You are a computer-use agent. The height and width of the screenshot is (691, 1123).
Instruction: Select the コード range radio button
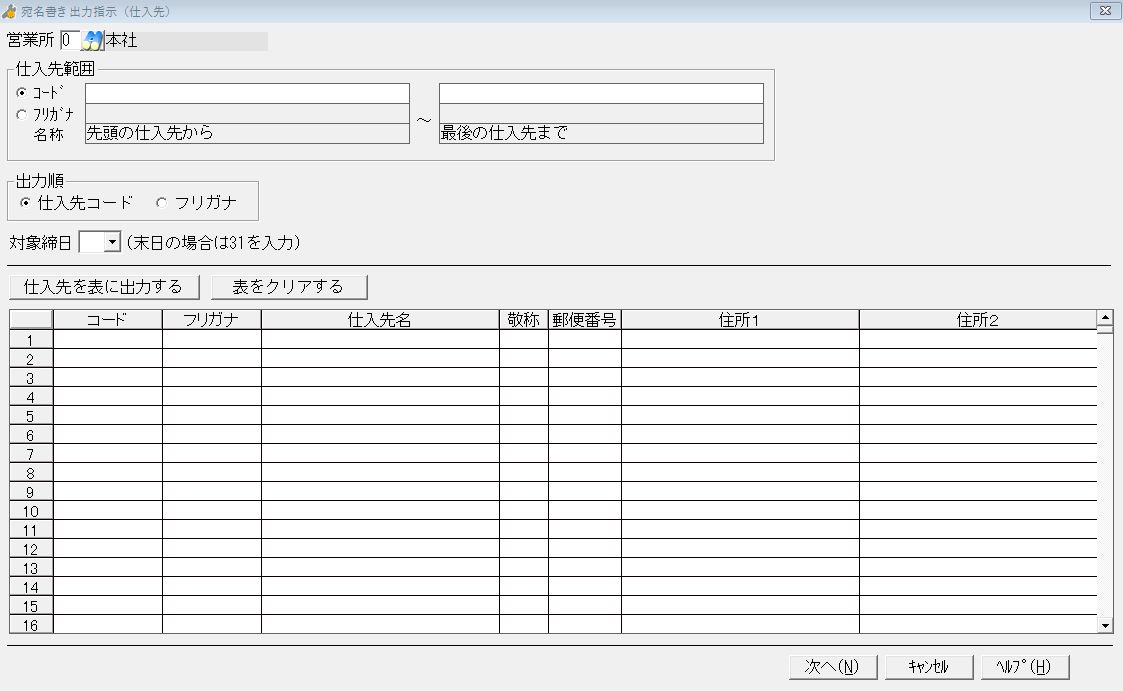pos(22,93)
